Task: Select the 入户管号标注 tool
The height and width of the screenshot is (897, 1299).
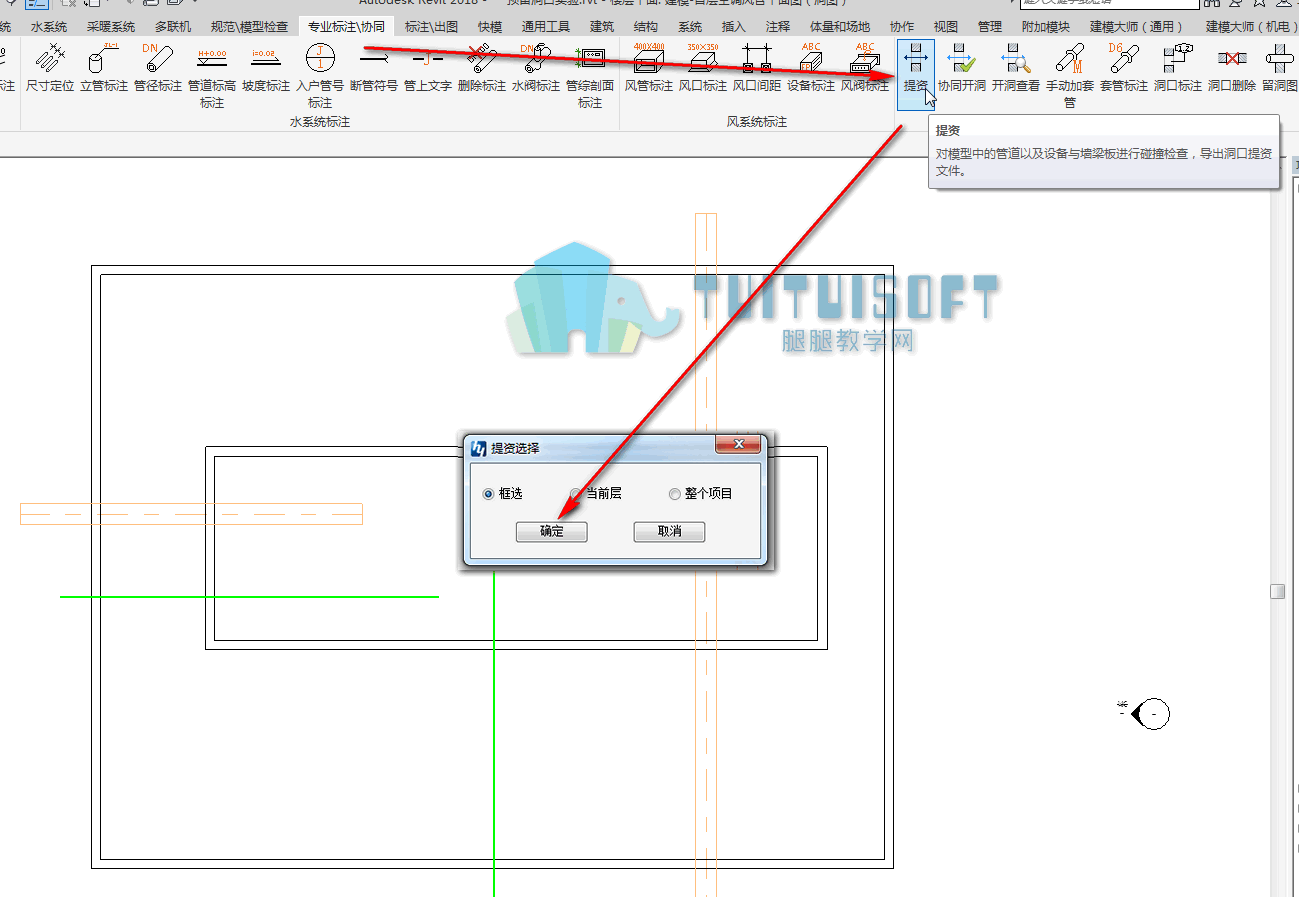Action: 320,75
